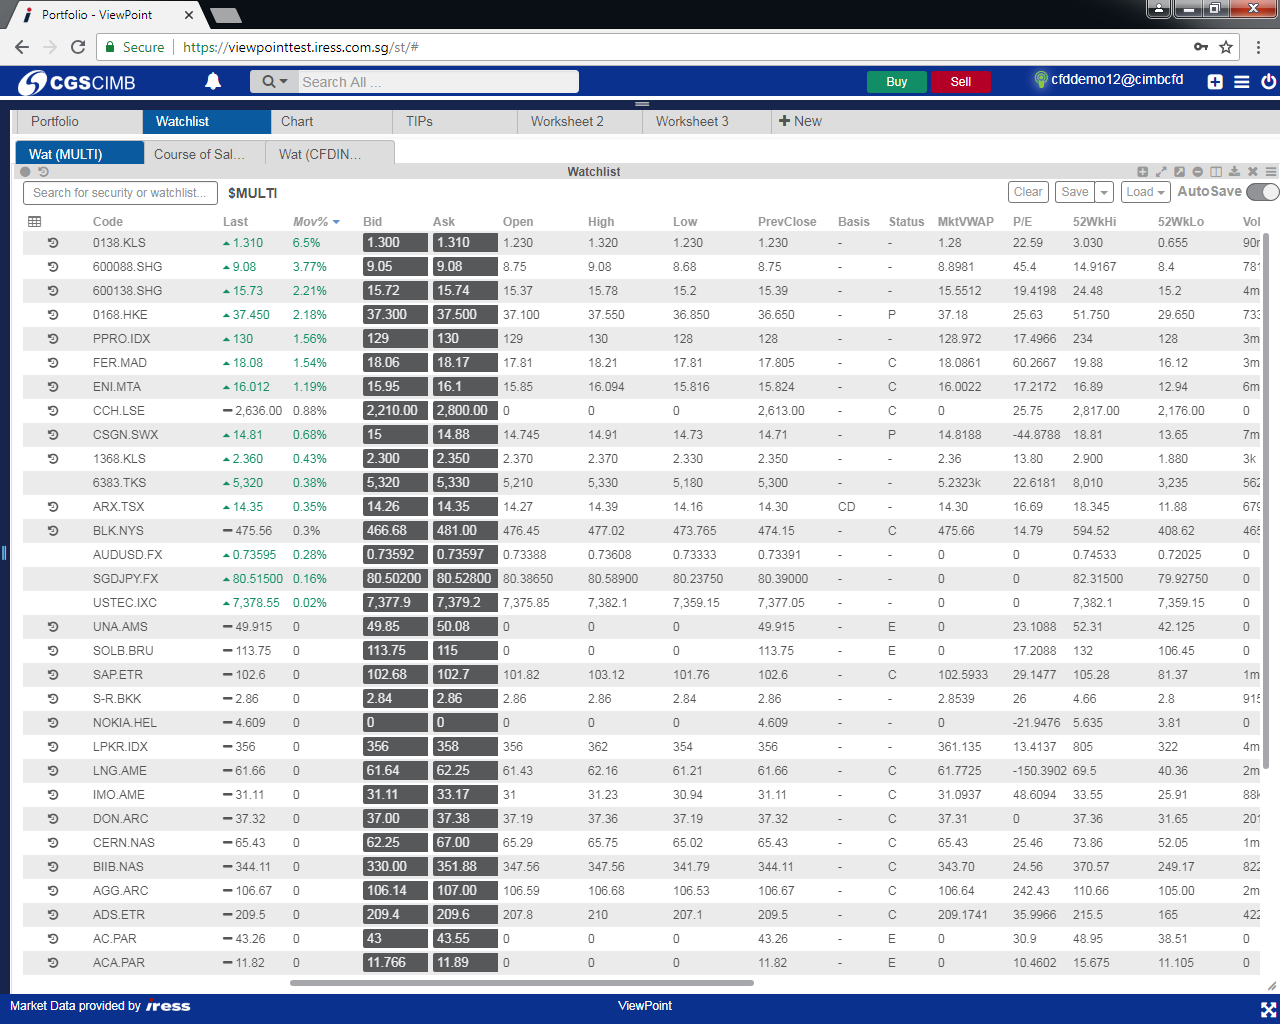
Task: Switch to the Chart tab
Action: 330,121
